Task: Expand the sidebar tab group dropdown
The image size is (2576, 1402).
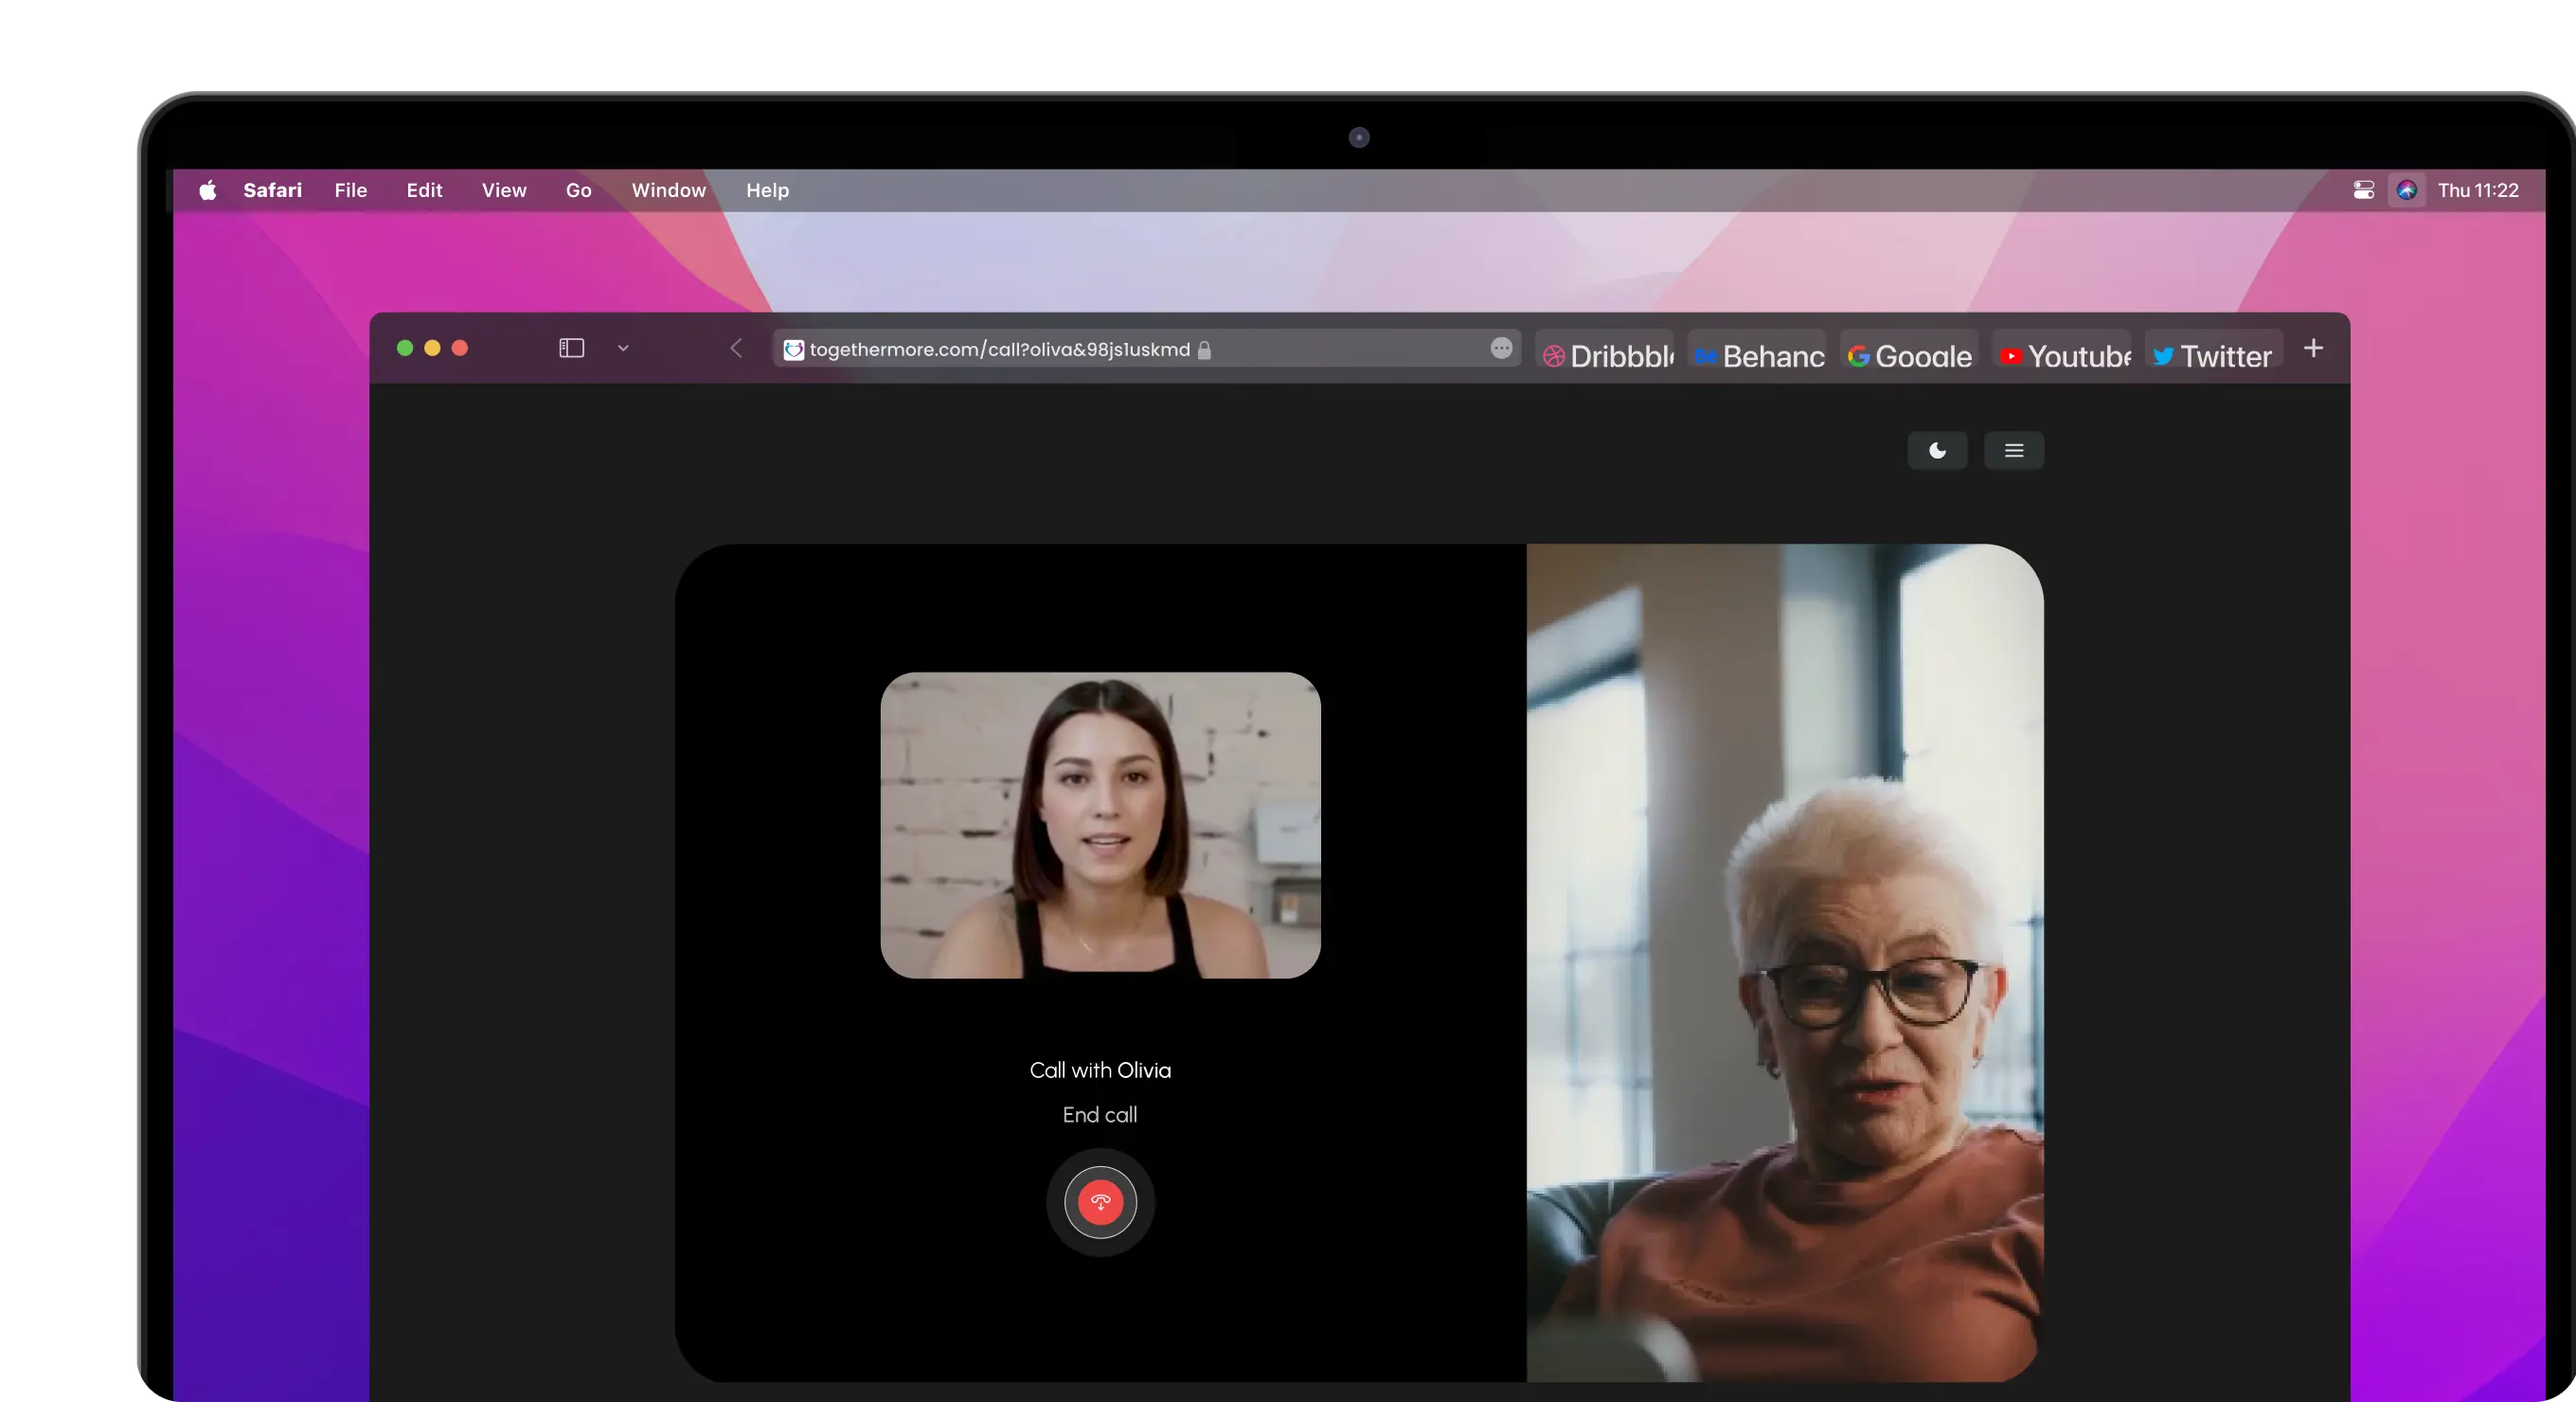Action: (x=623, y=348)
